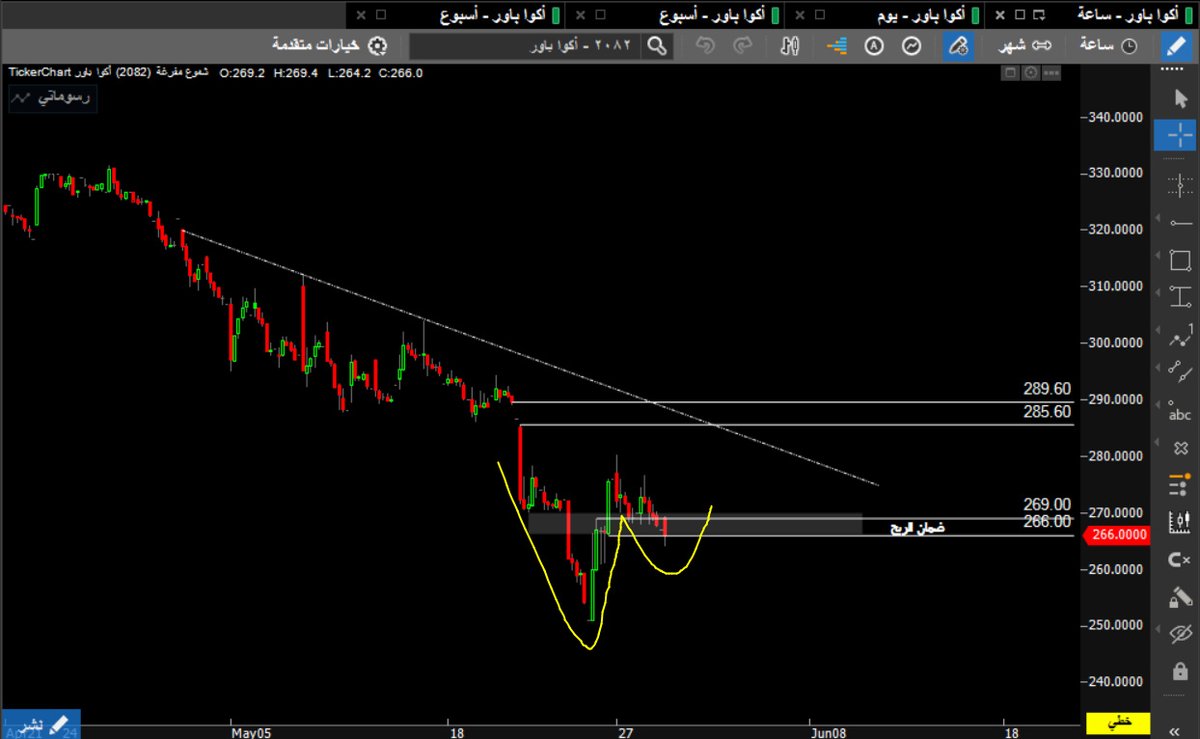The height and width of the screenshot is (739, 1200).
Task: Click the 289.60 line label
Action: (1047, 389)
